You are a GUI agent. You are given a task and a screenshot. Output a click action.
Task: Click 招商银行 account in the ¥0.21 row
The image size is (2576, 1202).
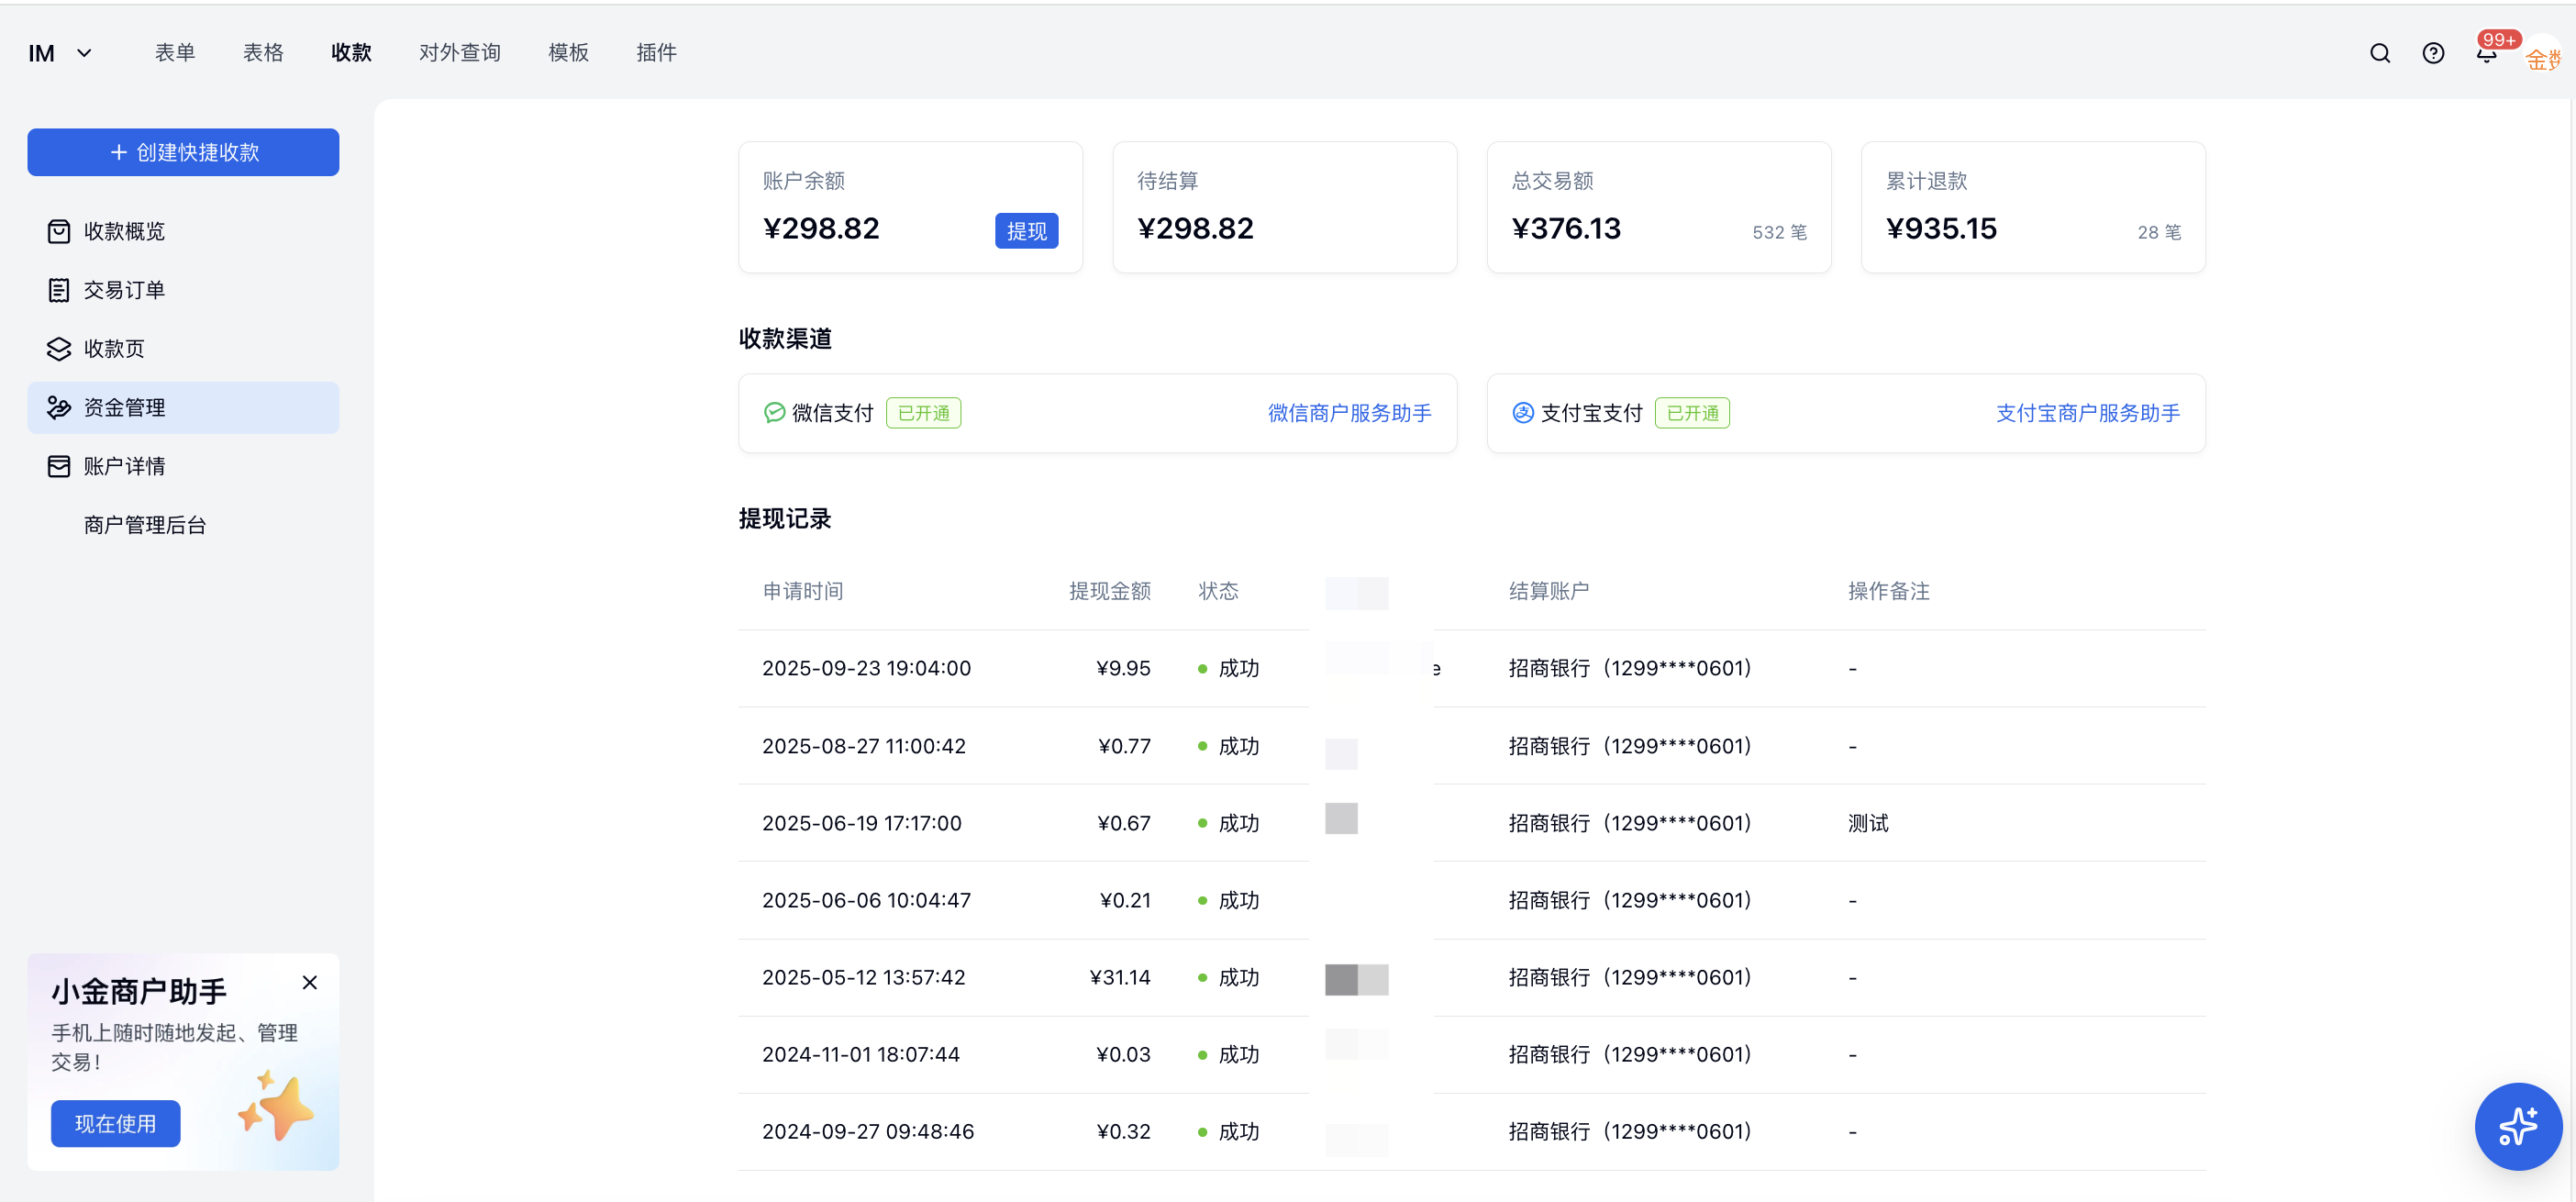[1630, 900]
